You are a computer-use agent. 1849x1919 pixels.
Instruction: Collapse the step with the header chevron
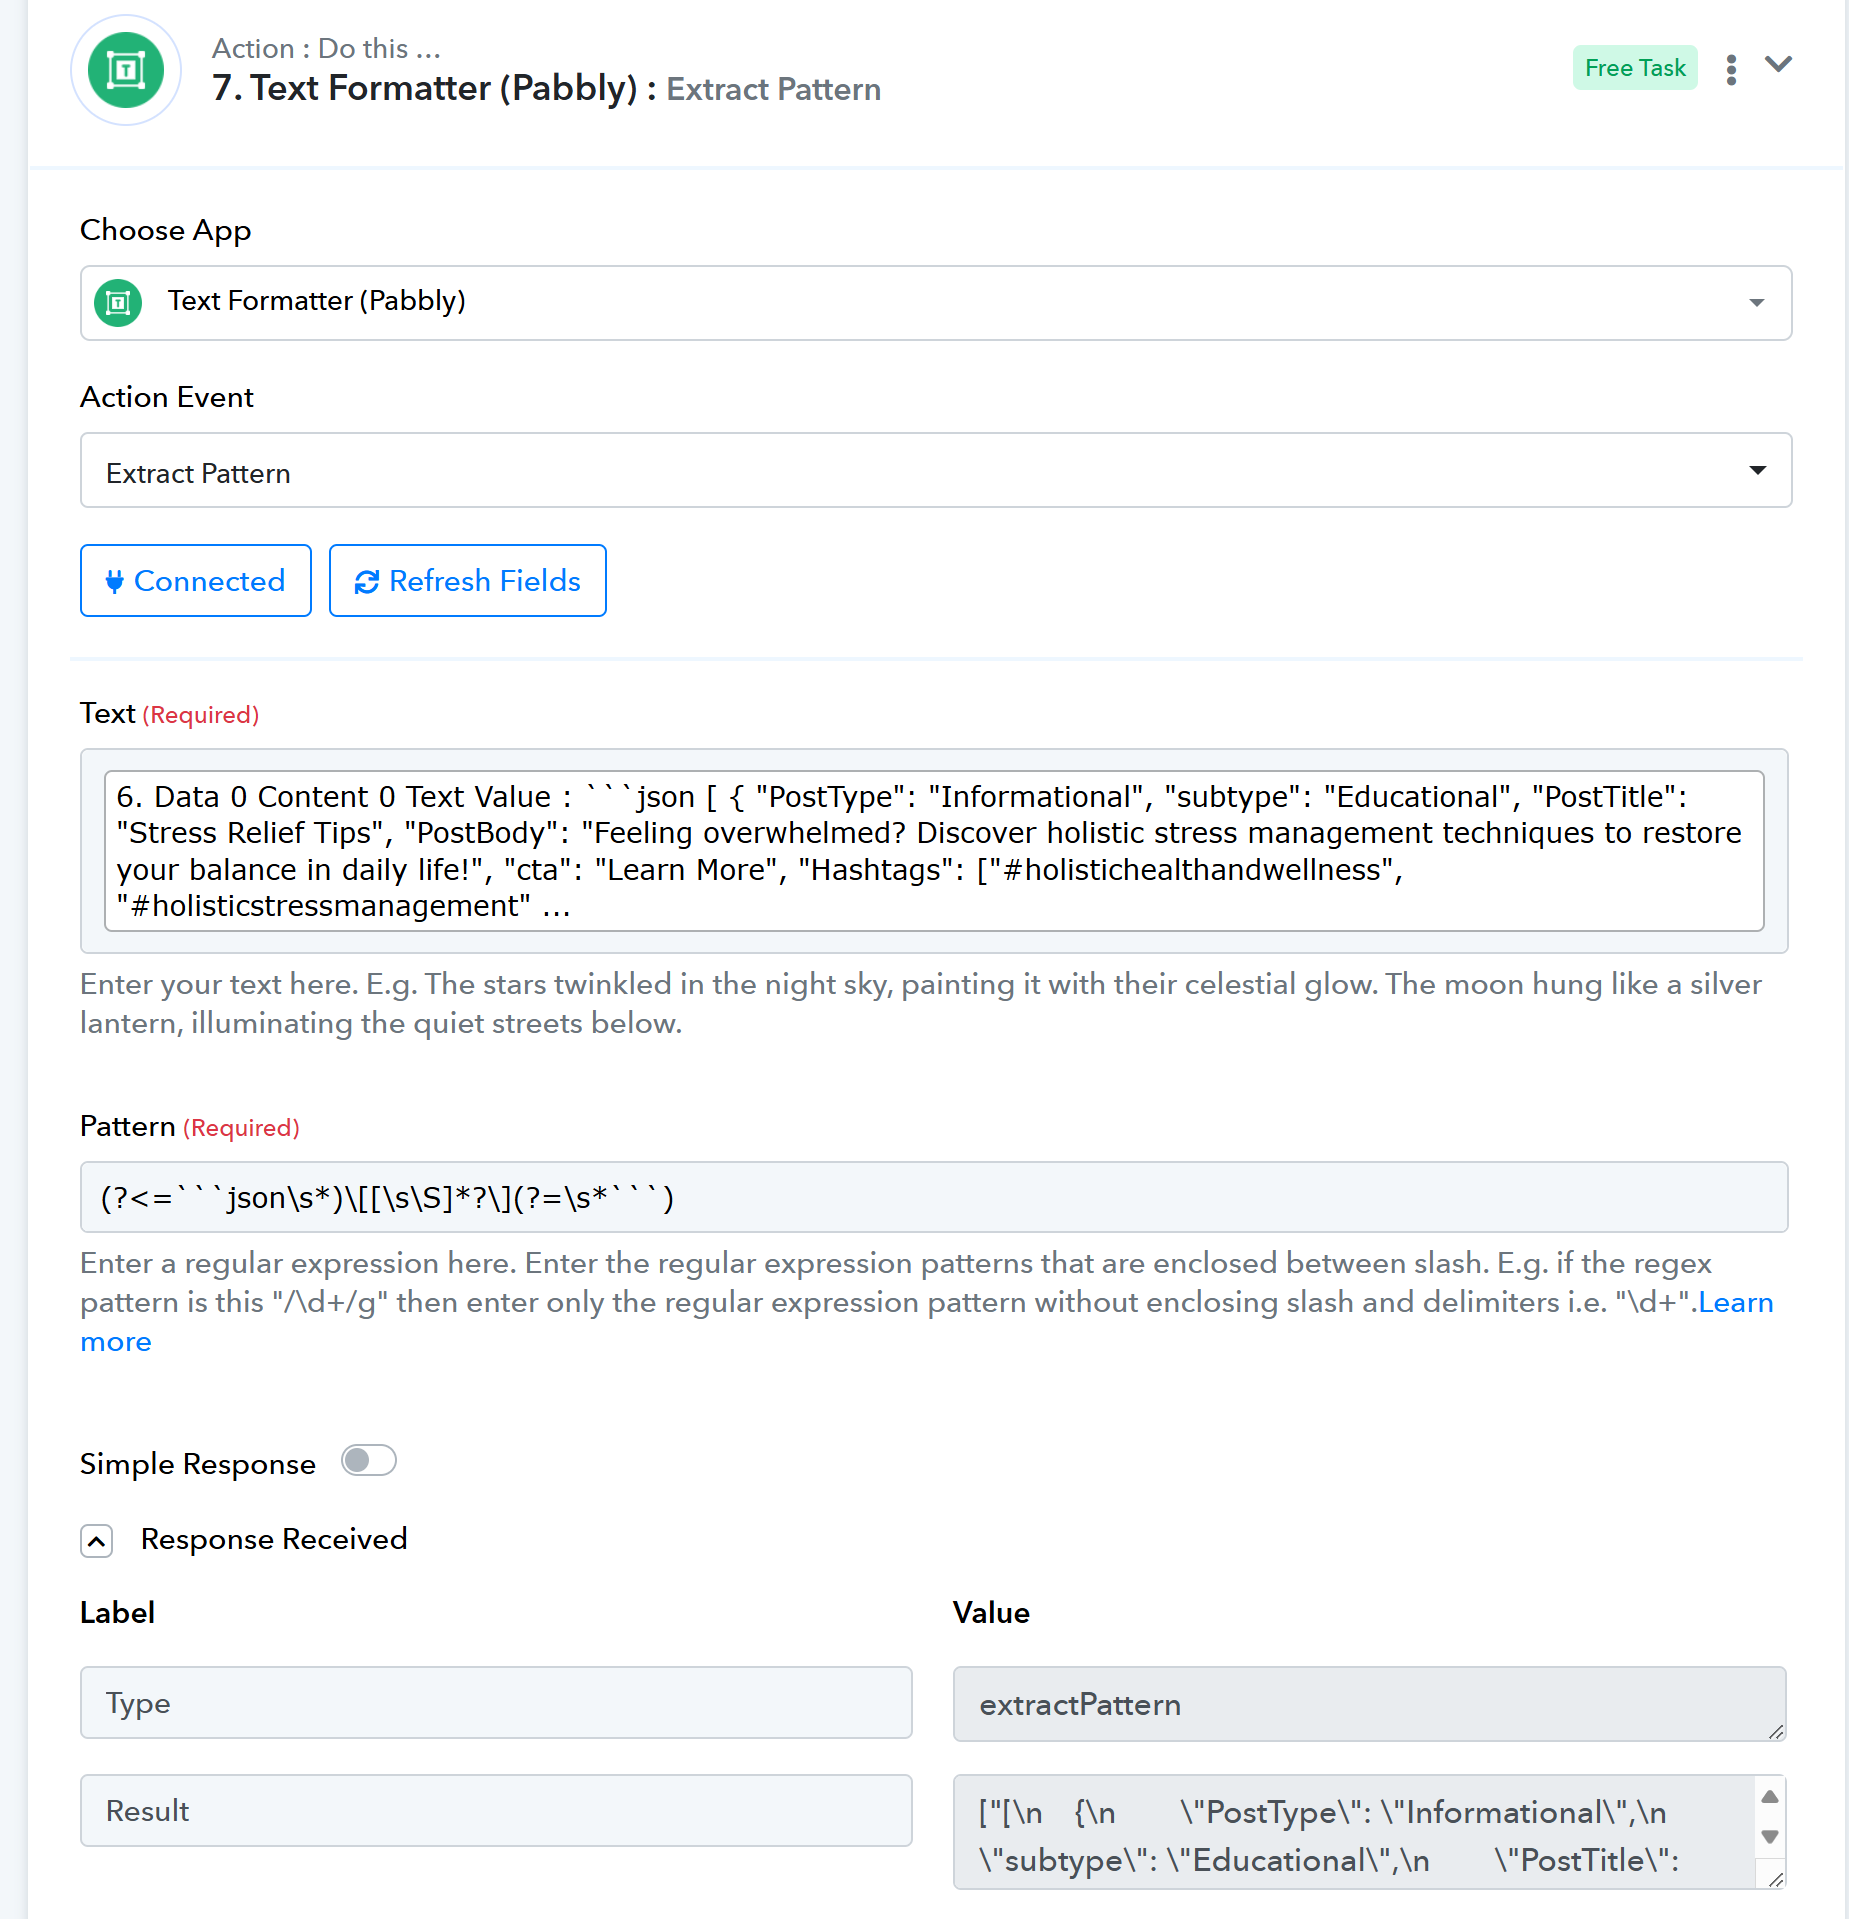(x=1778, y=65)
